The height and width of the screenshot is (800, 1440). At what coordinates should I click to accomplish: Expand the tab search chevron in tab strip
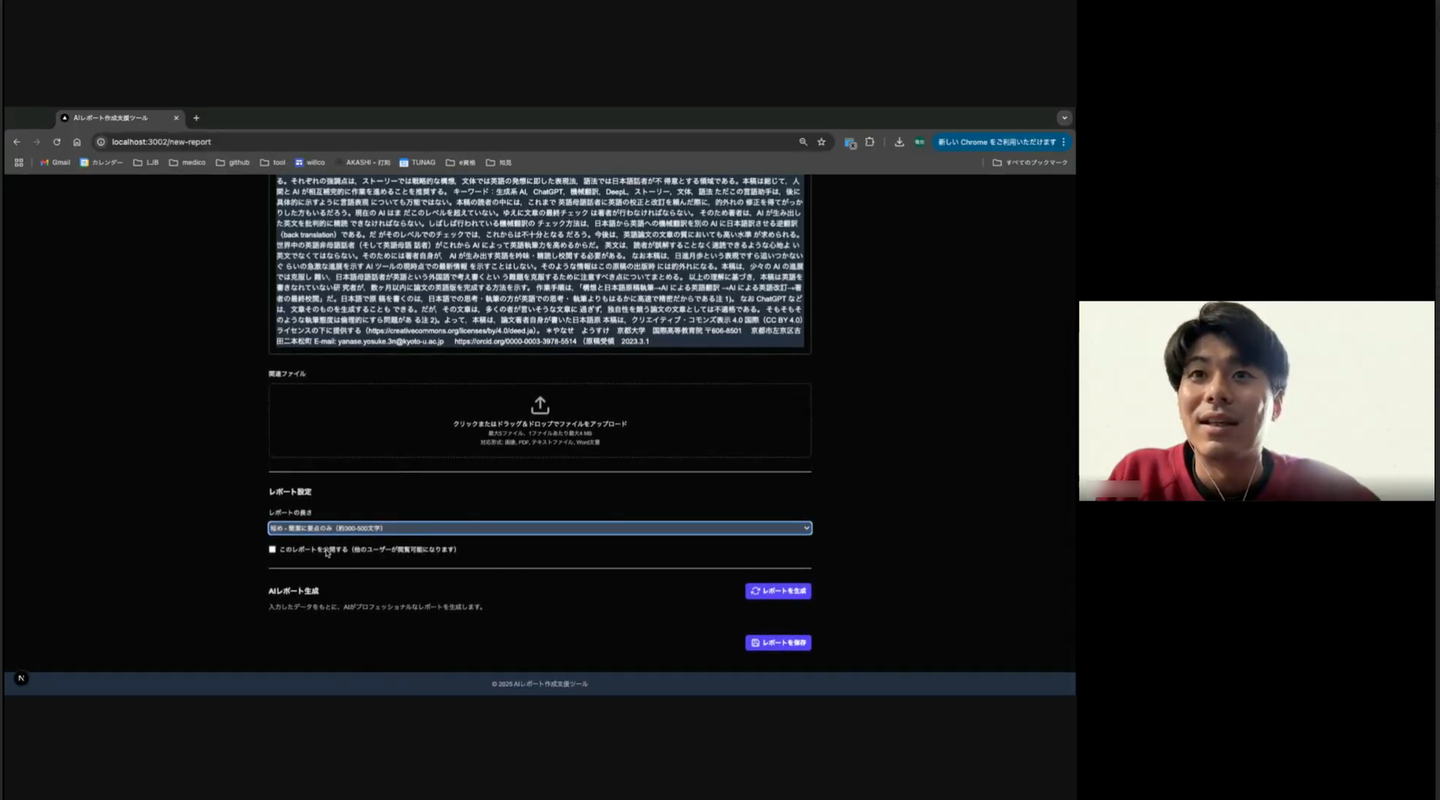1064,118
